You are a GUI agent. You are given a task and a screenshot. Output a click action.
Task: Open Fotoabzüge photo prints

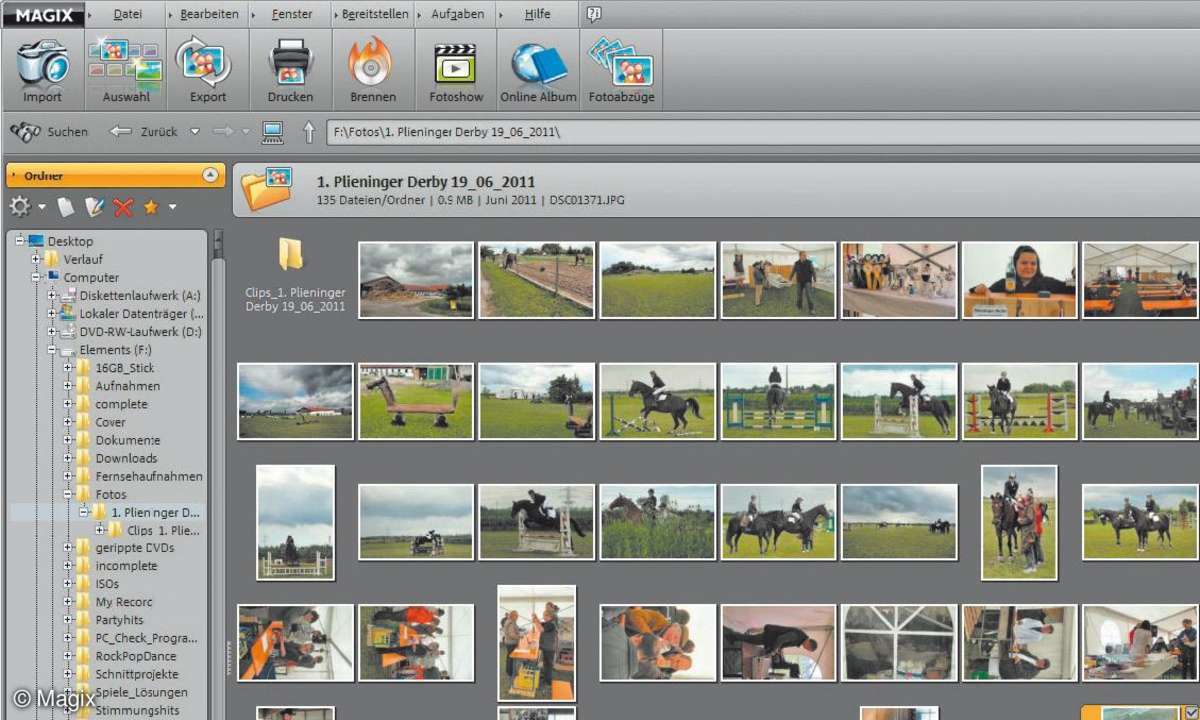(622, 70)
